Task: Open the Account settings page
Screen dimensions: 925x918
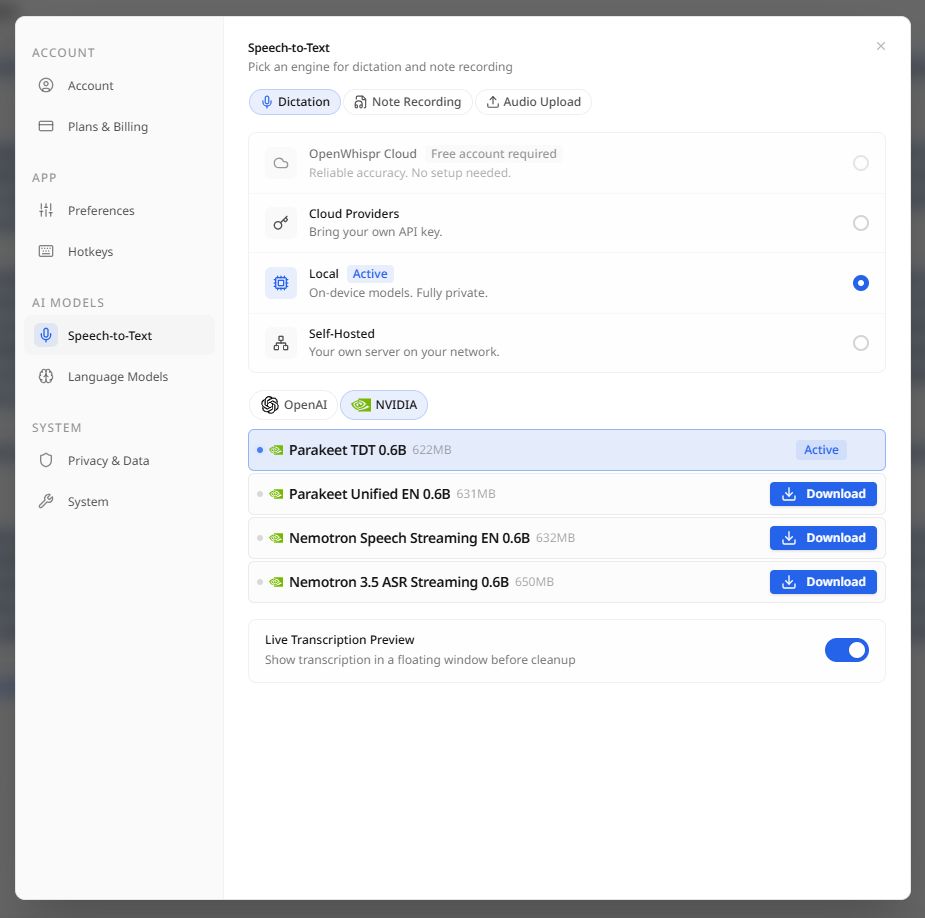Action: pyautogui.click(x=119, y=86)
